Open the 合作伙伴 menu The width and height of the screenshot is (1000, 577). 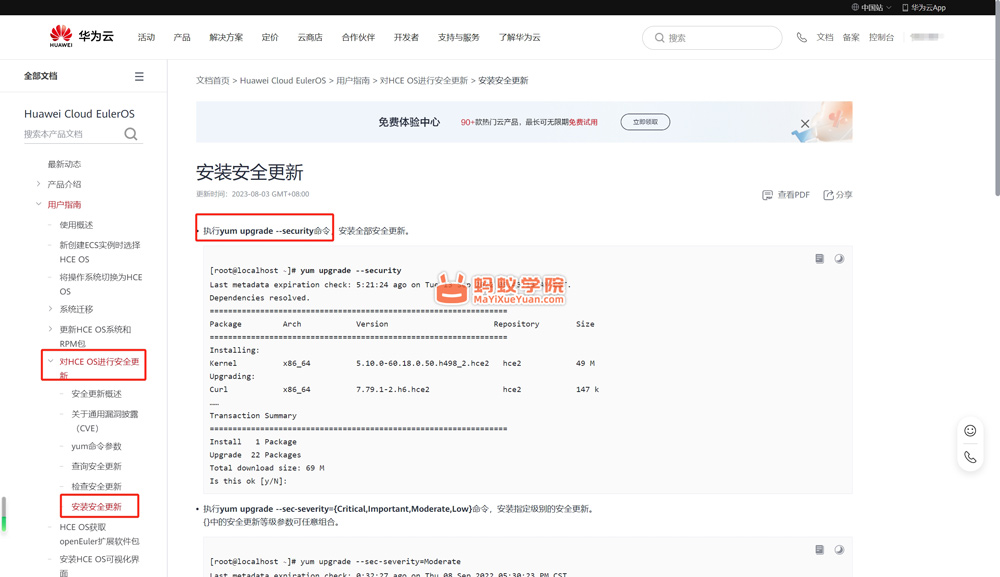pos(358,38)
